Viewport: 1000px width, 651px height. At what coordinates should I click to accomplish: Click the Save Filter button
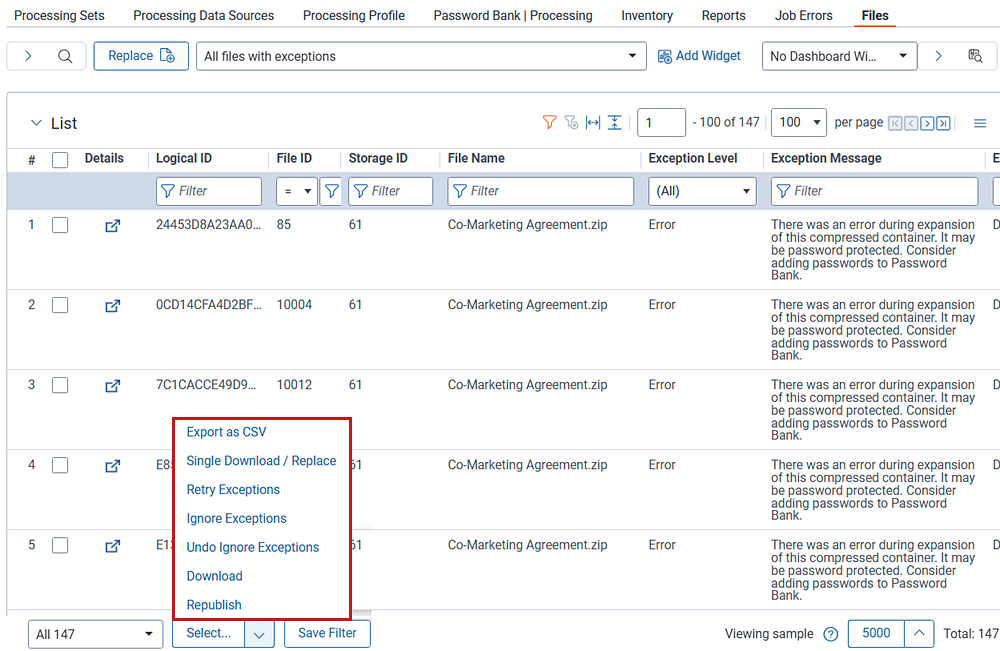[327, 633]
